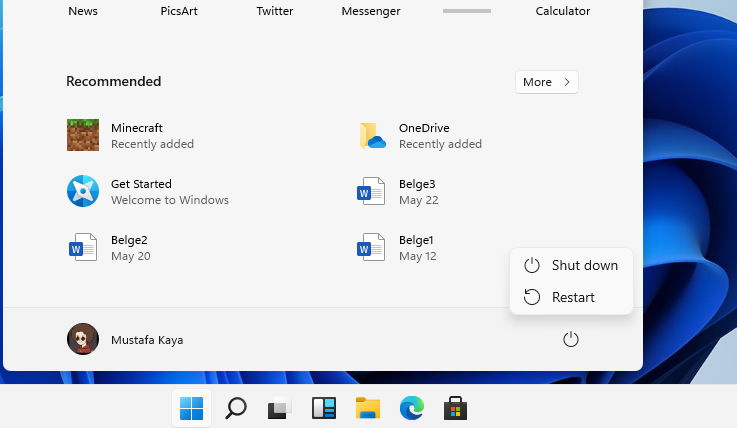Screen dimensions: 737x428
Task: Click the "May 20" date text
Action: [x=131, y=256]
